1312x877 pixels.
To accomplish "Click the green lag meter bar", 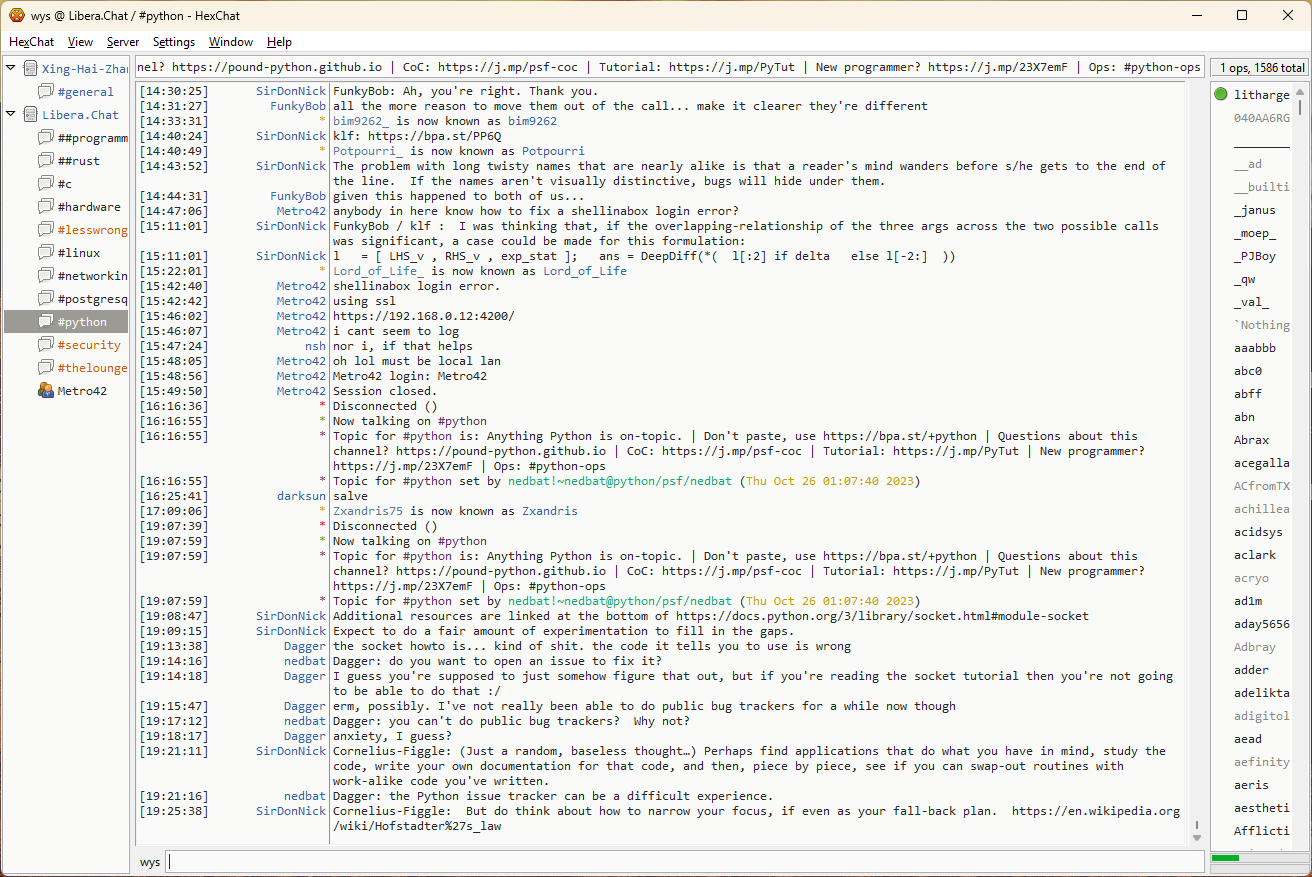I will (1225, 858).
